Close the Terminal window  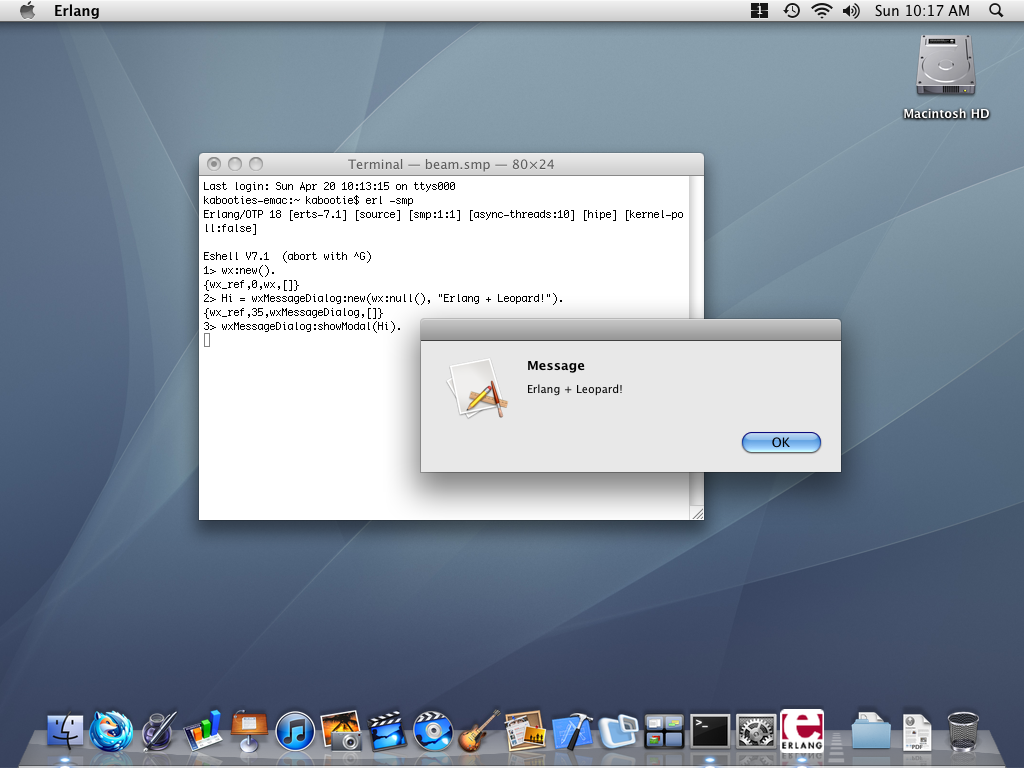214,164
